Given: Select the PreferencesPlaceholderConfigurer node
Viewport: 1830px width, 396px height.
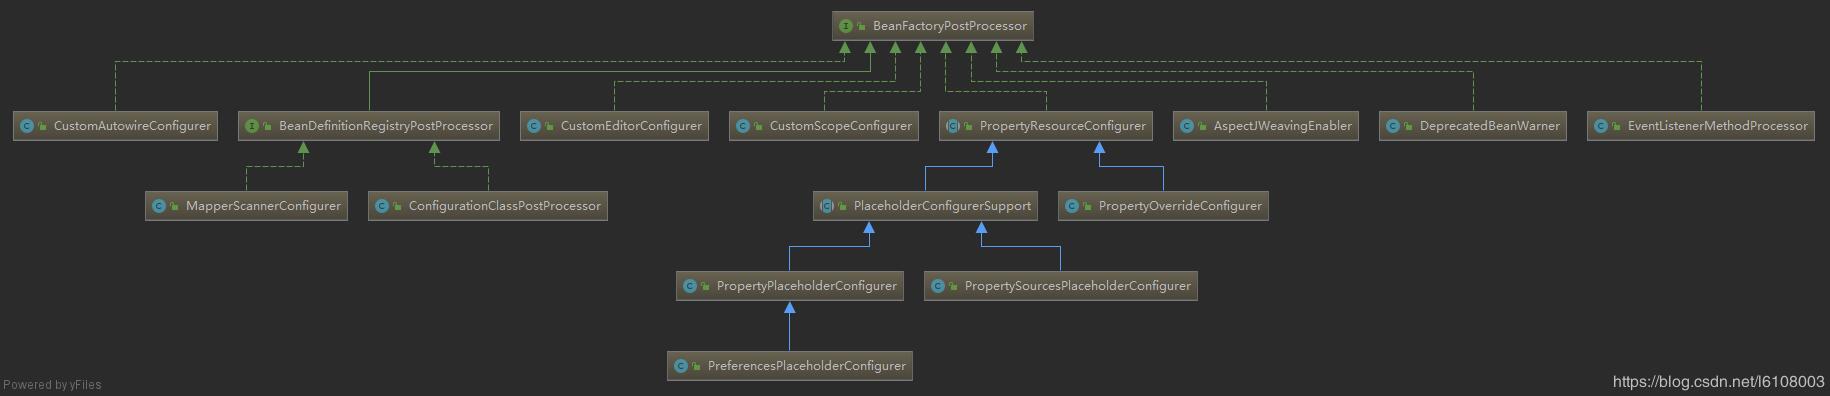Looking at the screenshot, I should (x=790, y=366).
